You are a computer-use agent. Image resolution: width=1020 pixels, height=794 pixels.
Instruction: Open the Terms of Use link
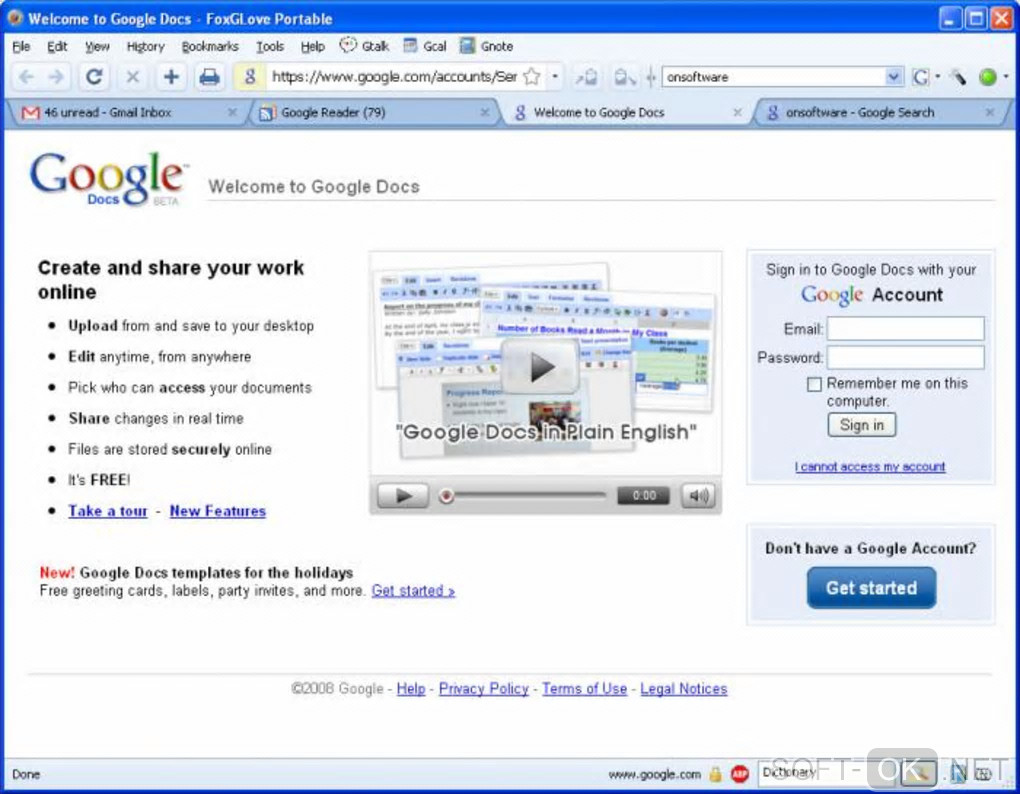[x=585, y=689]
